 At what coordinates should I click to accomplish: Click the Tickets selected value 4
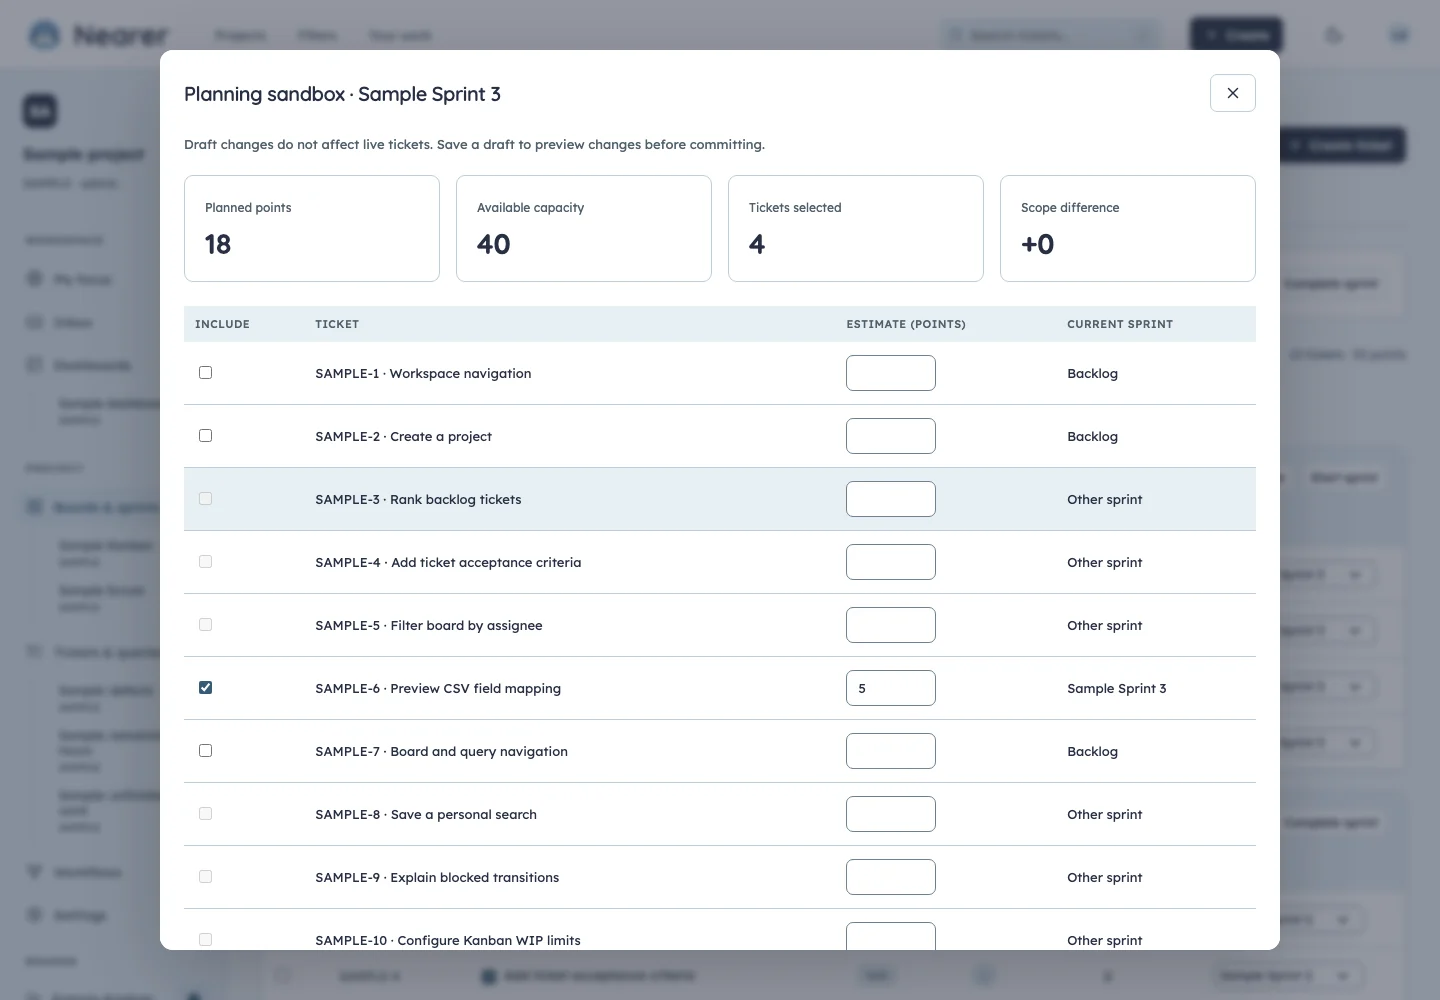point(757,244)
